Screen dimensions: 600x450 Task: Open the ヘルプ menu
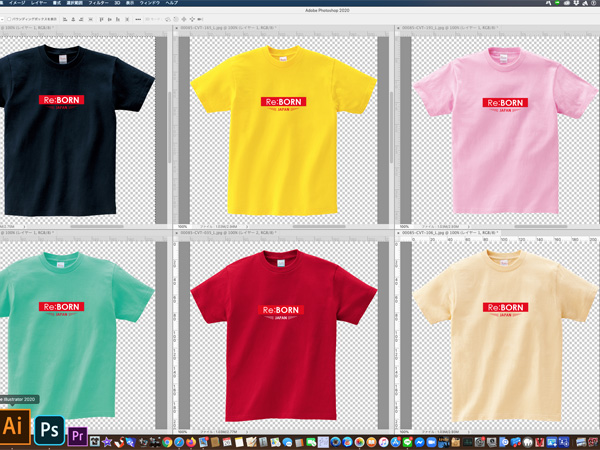pyautogui.click(x=172, y=3)
